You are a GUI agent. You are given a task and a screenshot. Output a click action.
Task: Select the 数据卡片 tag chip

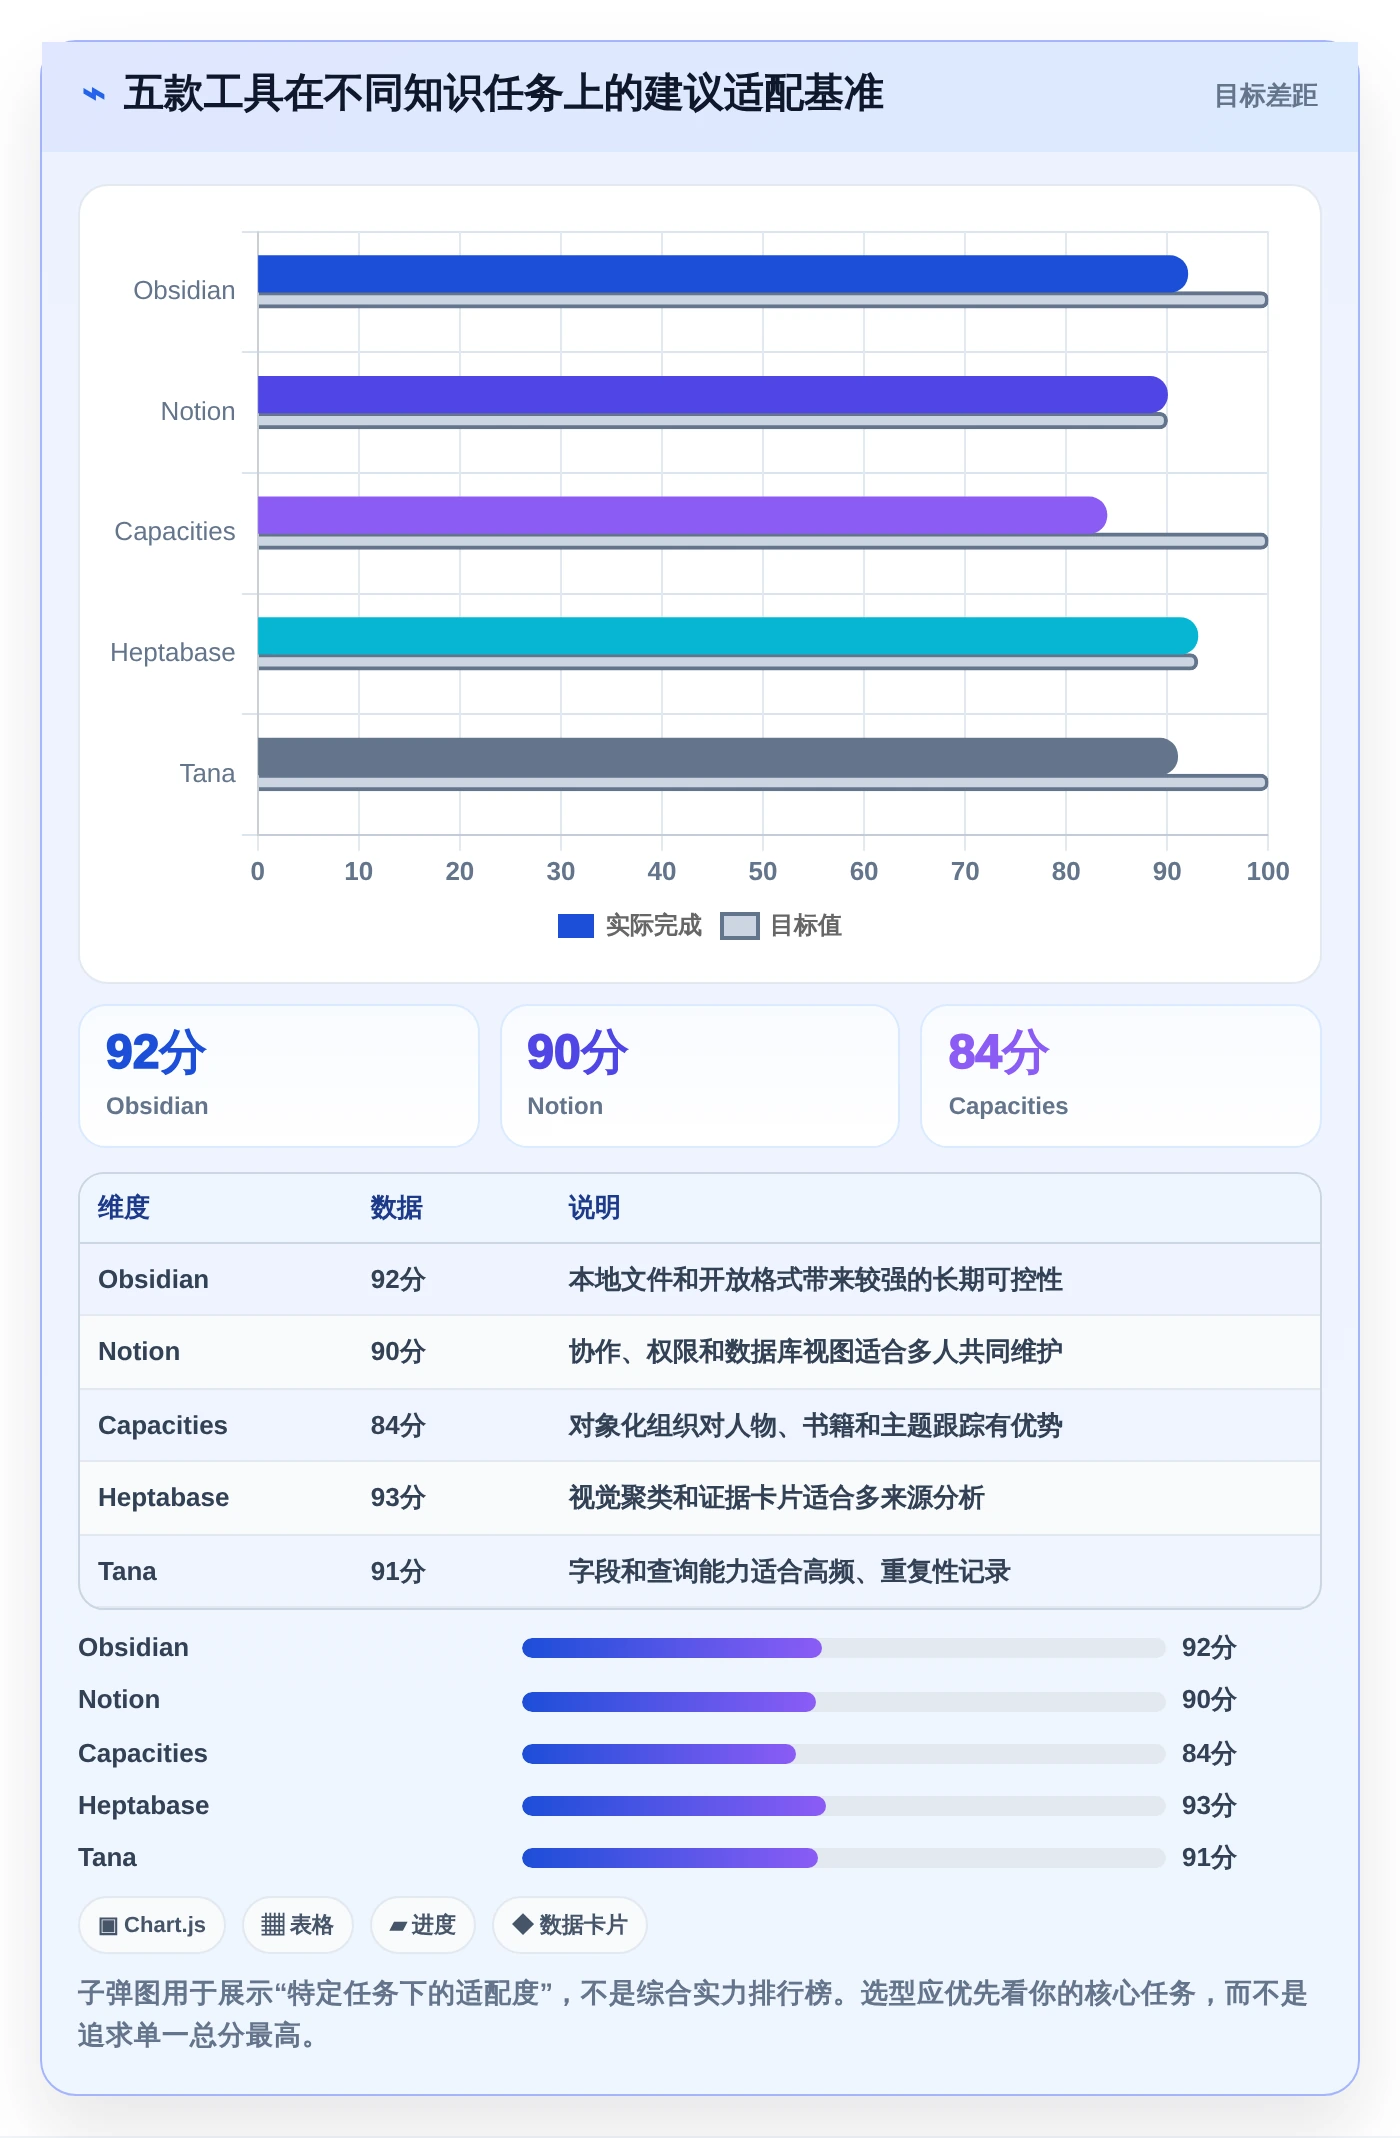click(570, 1925)
